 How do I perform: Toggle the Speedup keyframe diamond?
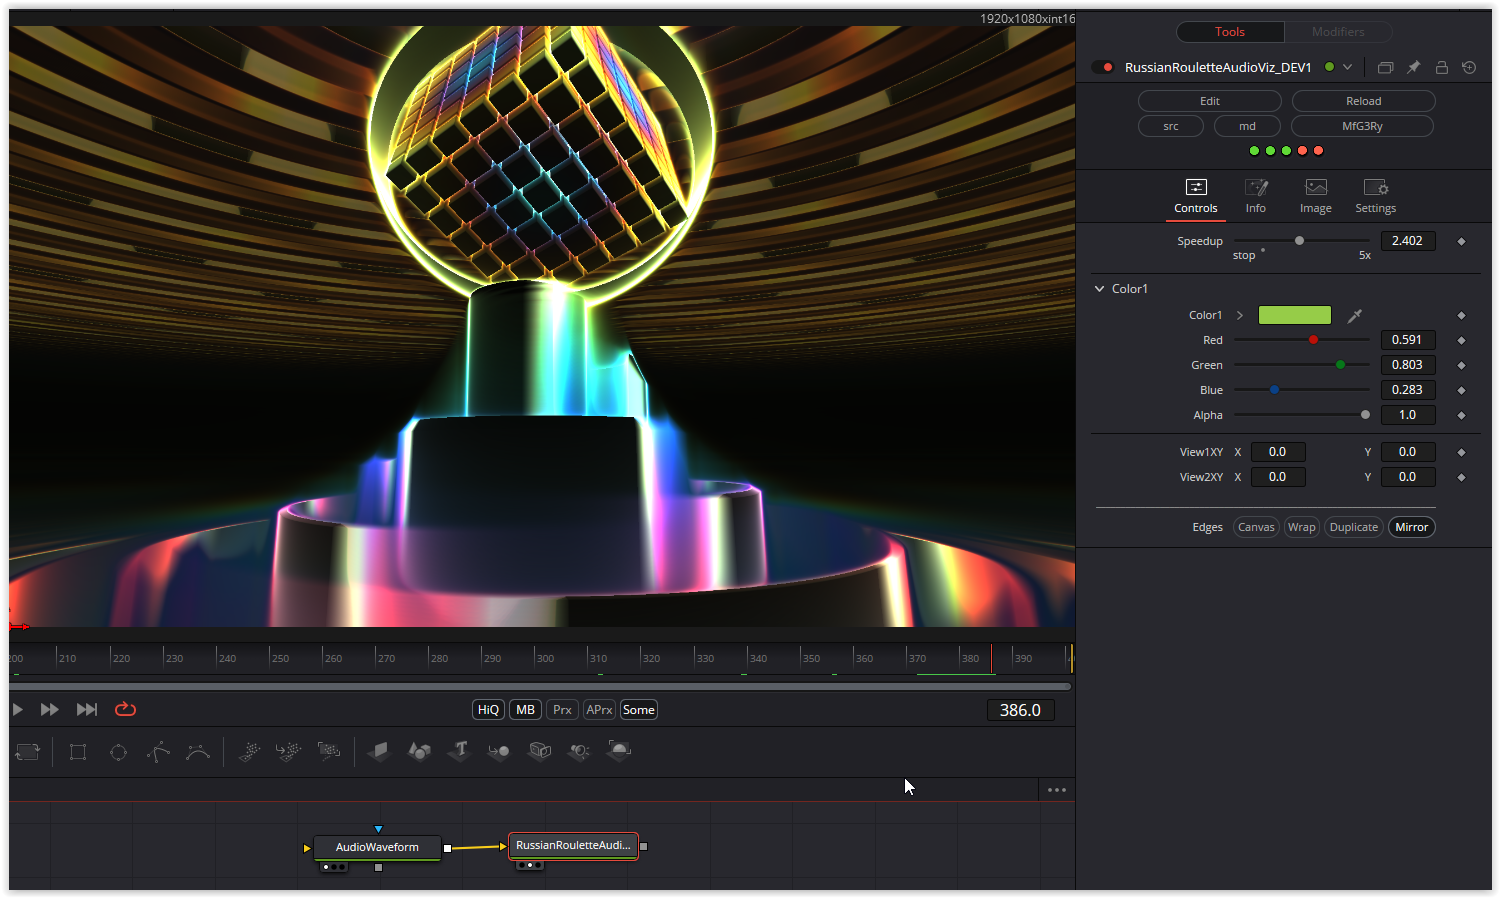click(x=1461, y=241)
